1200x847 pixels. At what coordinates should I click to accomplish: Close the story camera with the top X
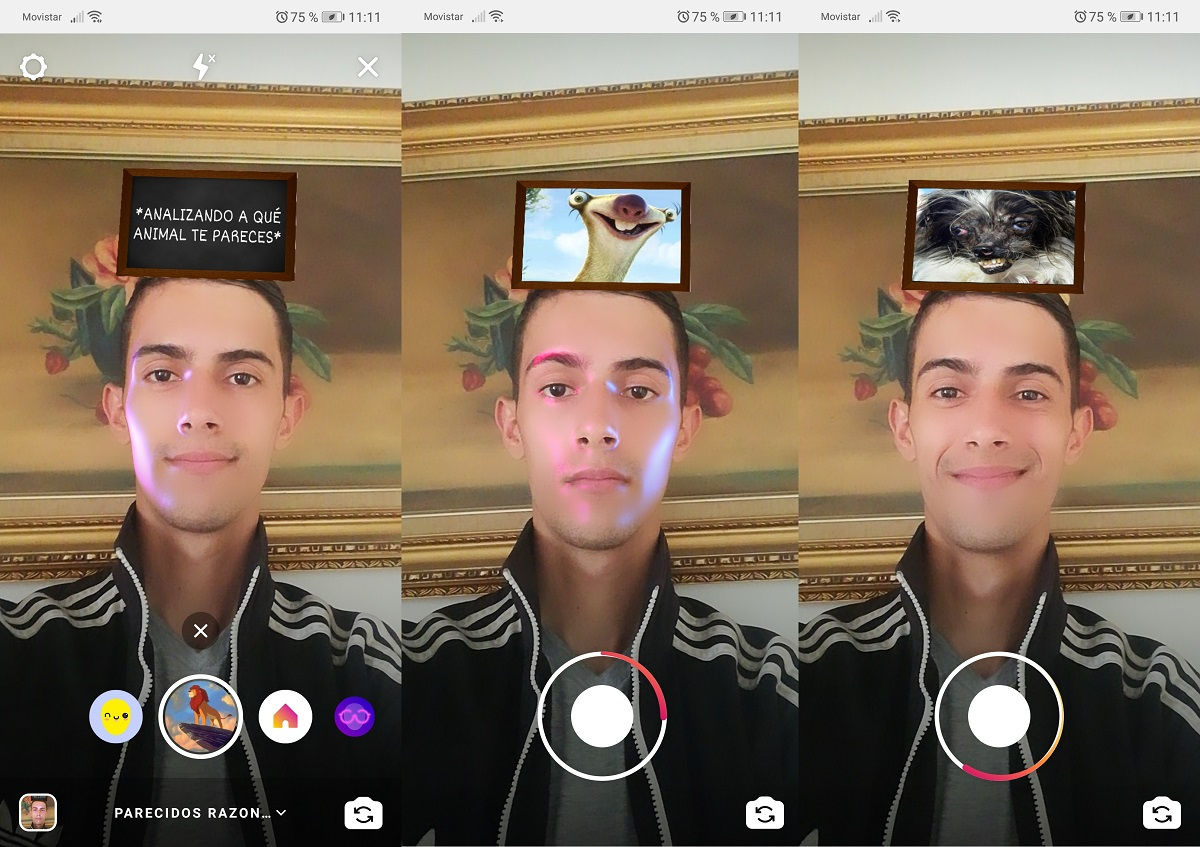[x=368, y=67]
